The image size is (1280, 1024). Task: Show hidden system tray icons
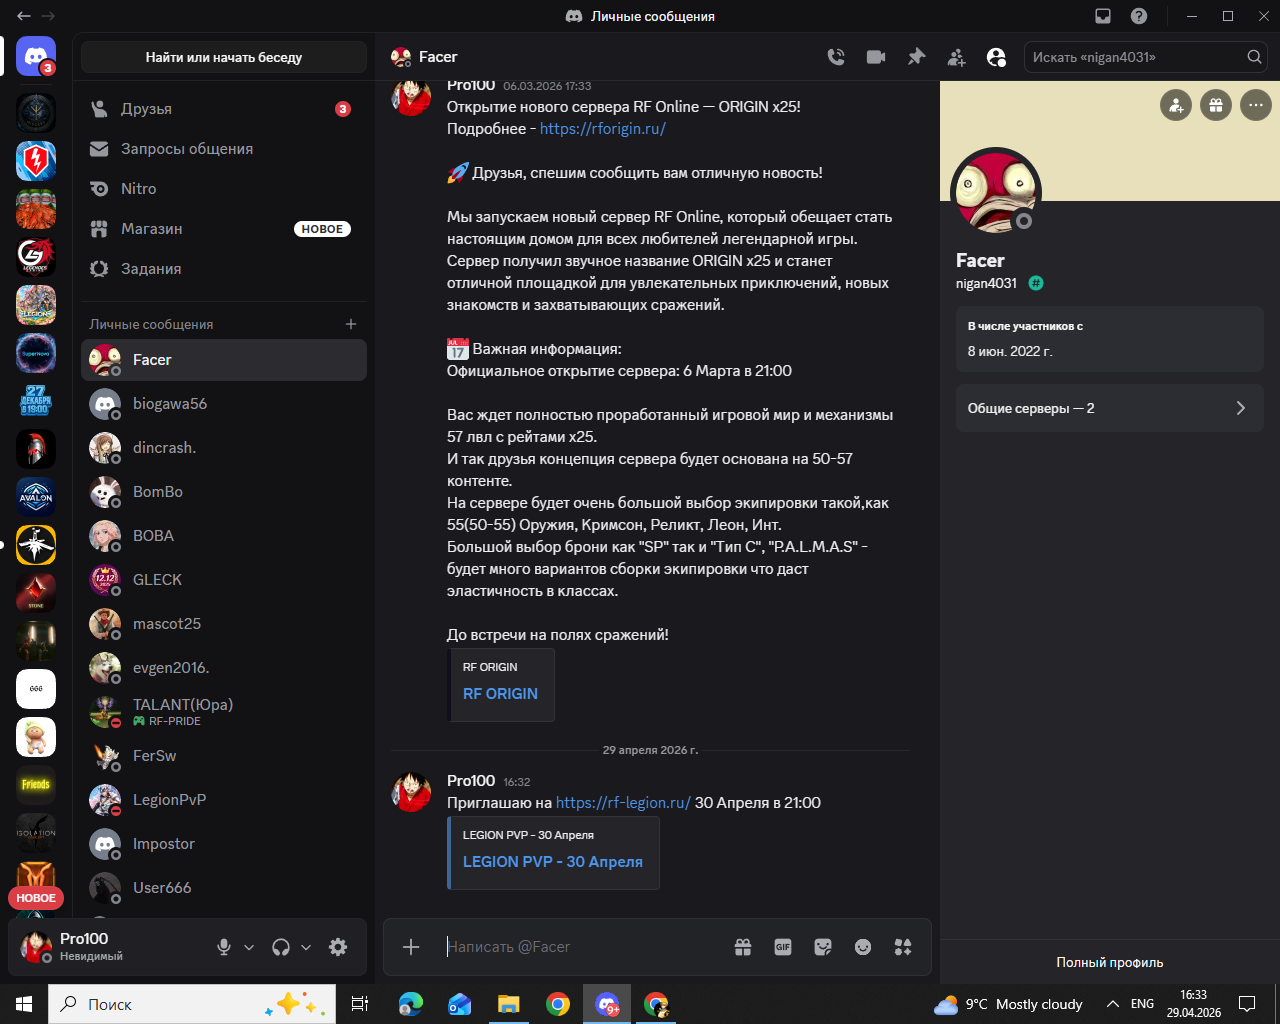(x=1112, y=1004)
